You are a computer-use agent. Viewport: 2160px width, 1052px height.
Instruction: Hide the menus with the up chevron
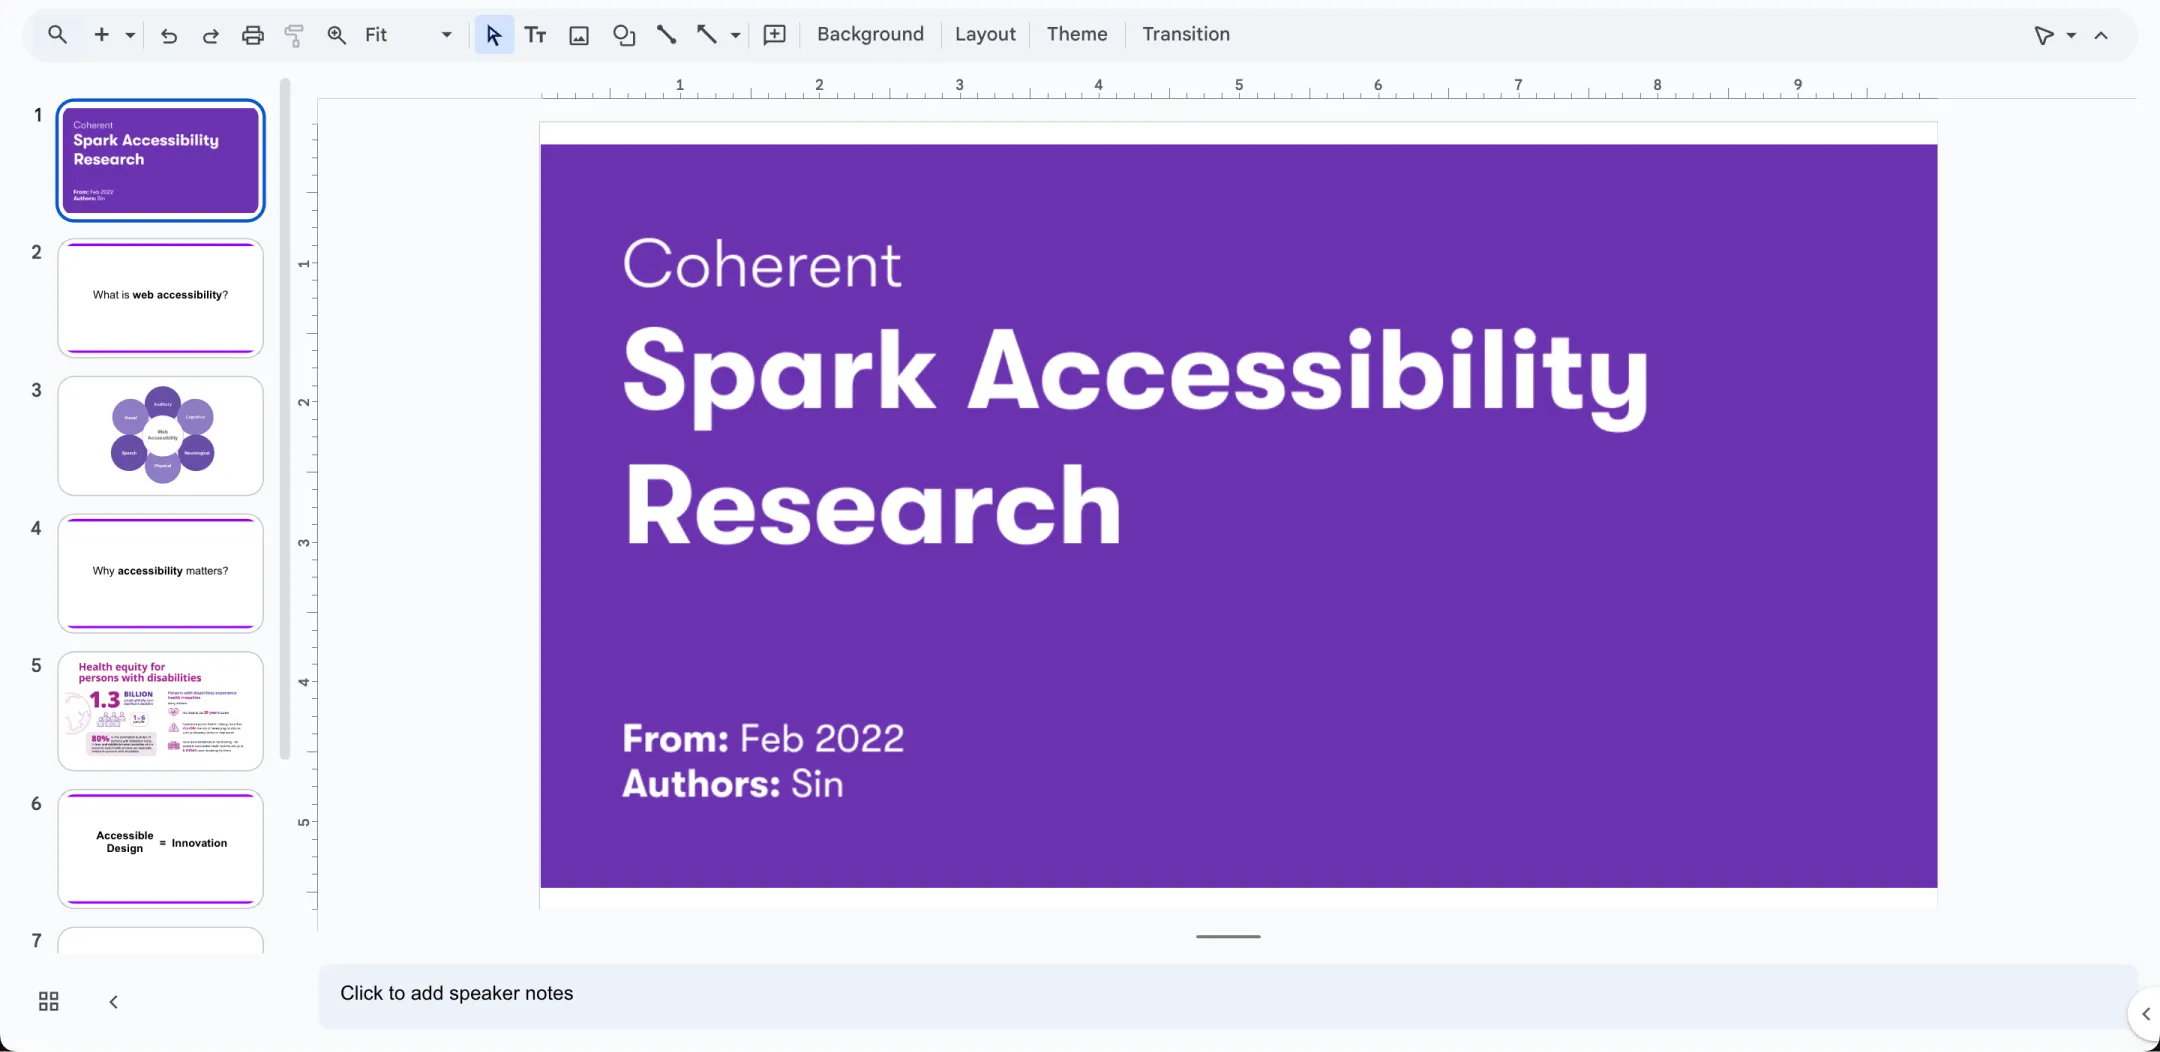[x=2101, y=35]
